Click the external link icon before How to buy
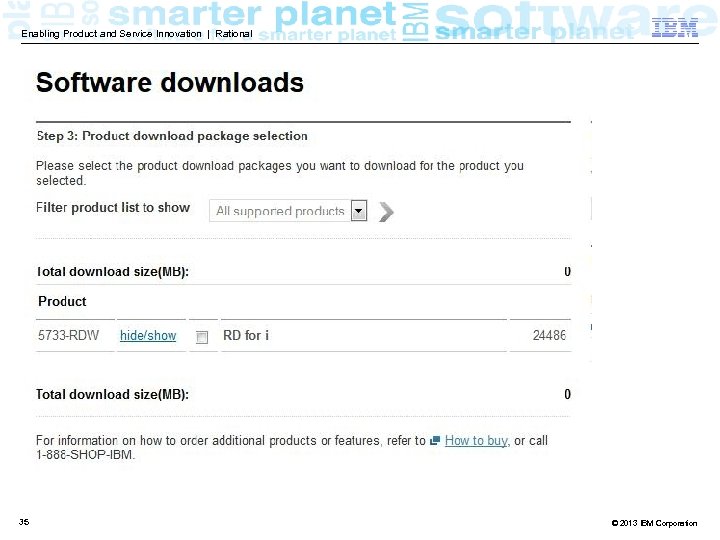The width and height of the screenshot is (720, 540). (435, 441)
